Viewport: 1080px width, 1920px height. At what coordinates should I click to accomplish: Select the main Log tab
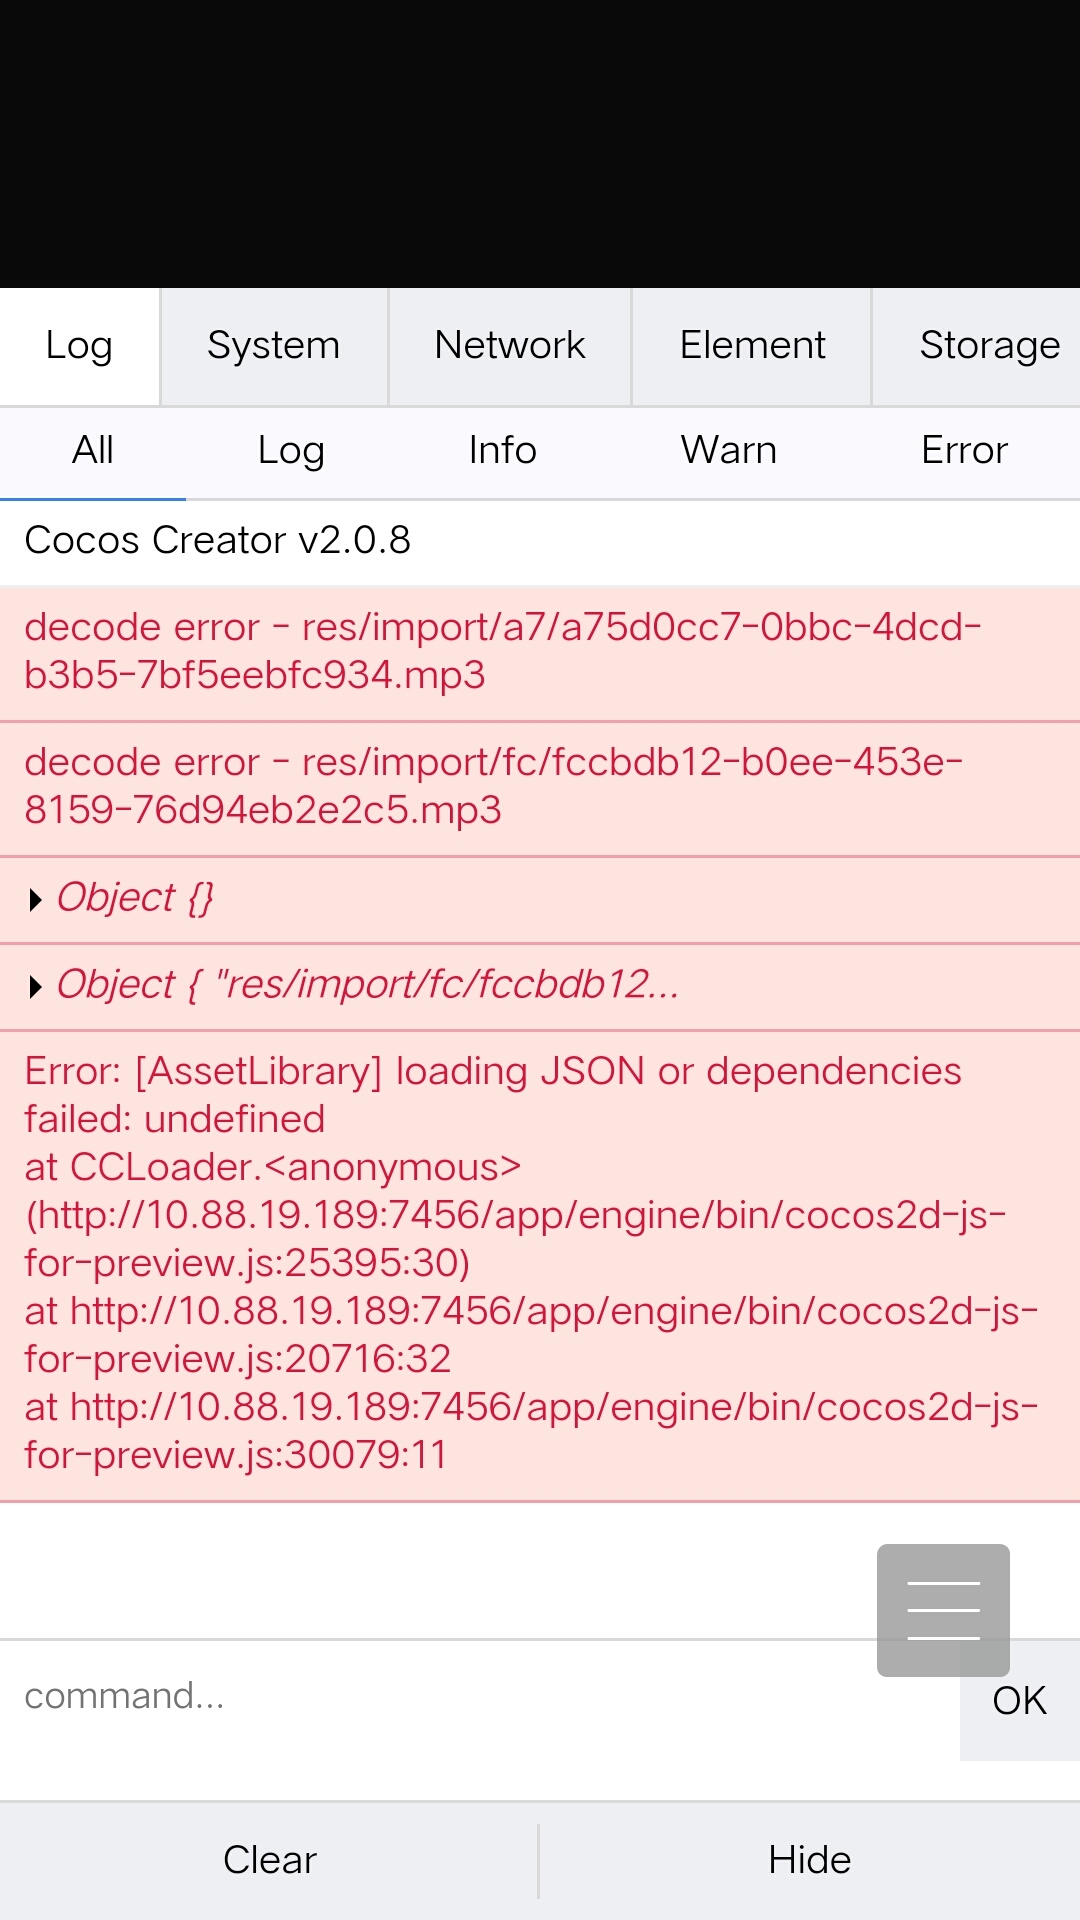pyautogui.click(x=79, y=346)
